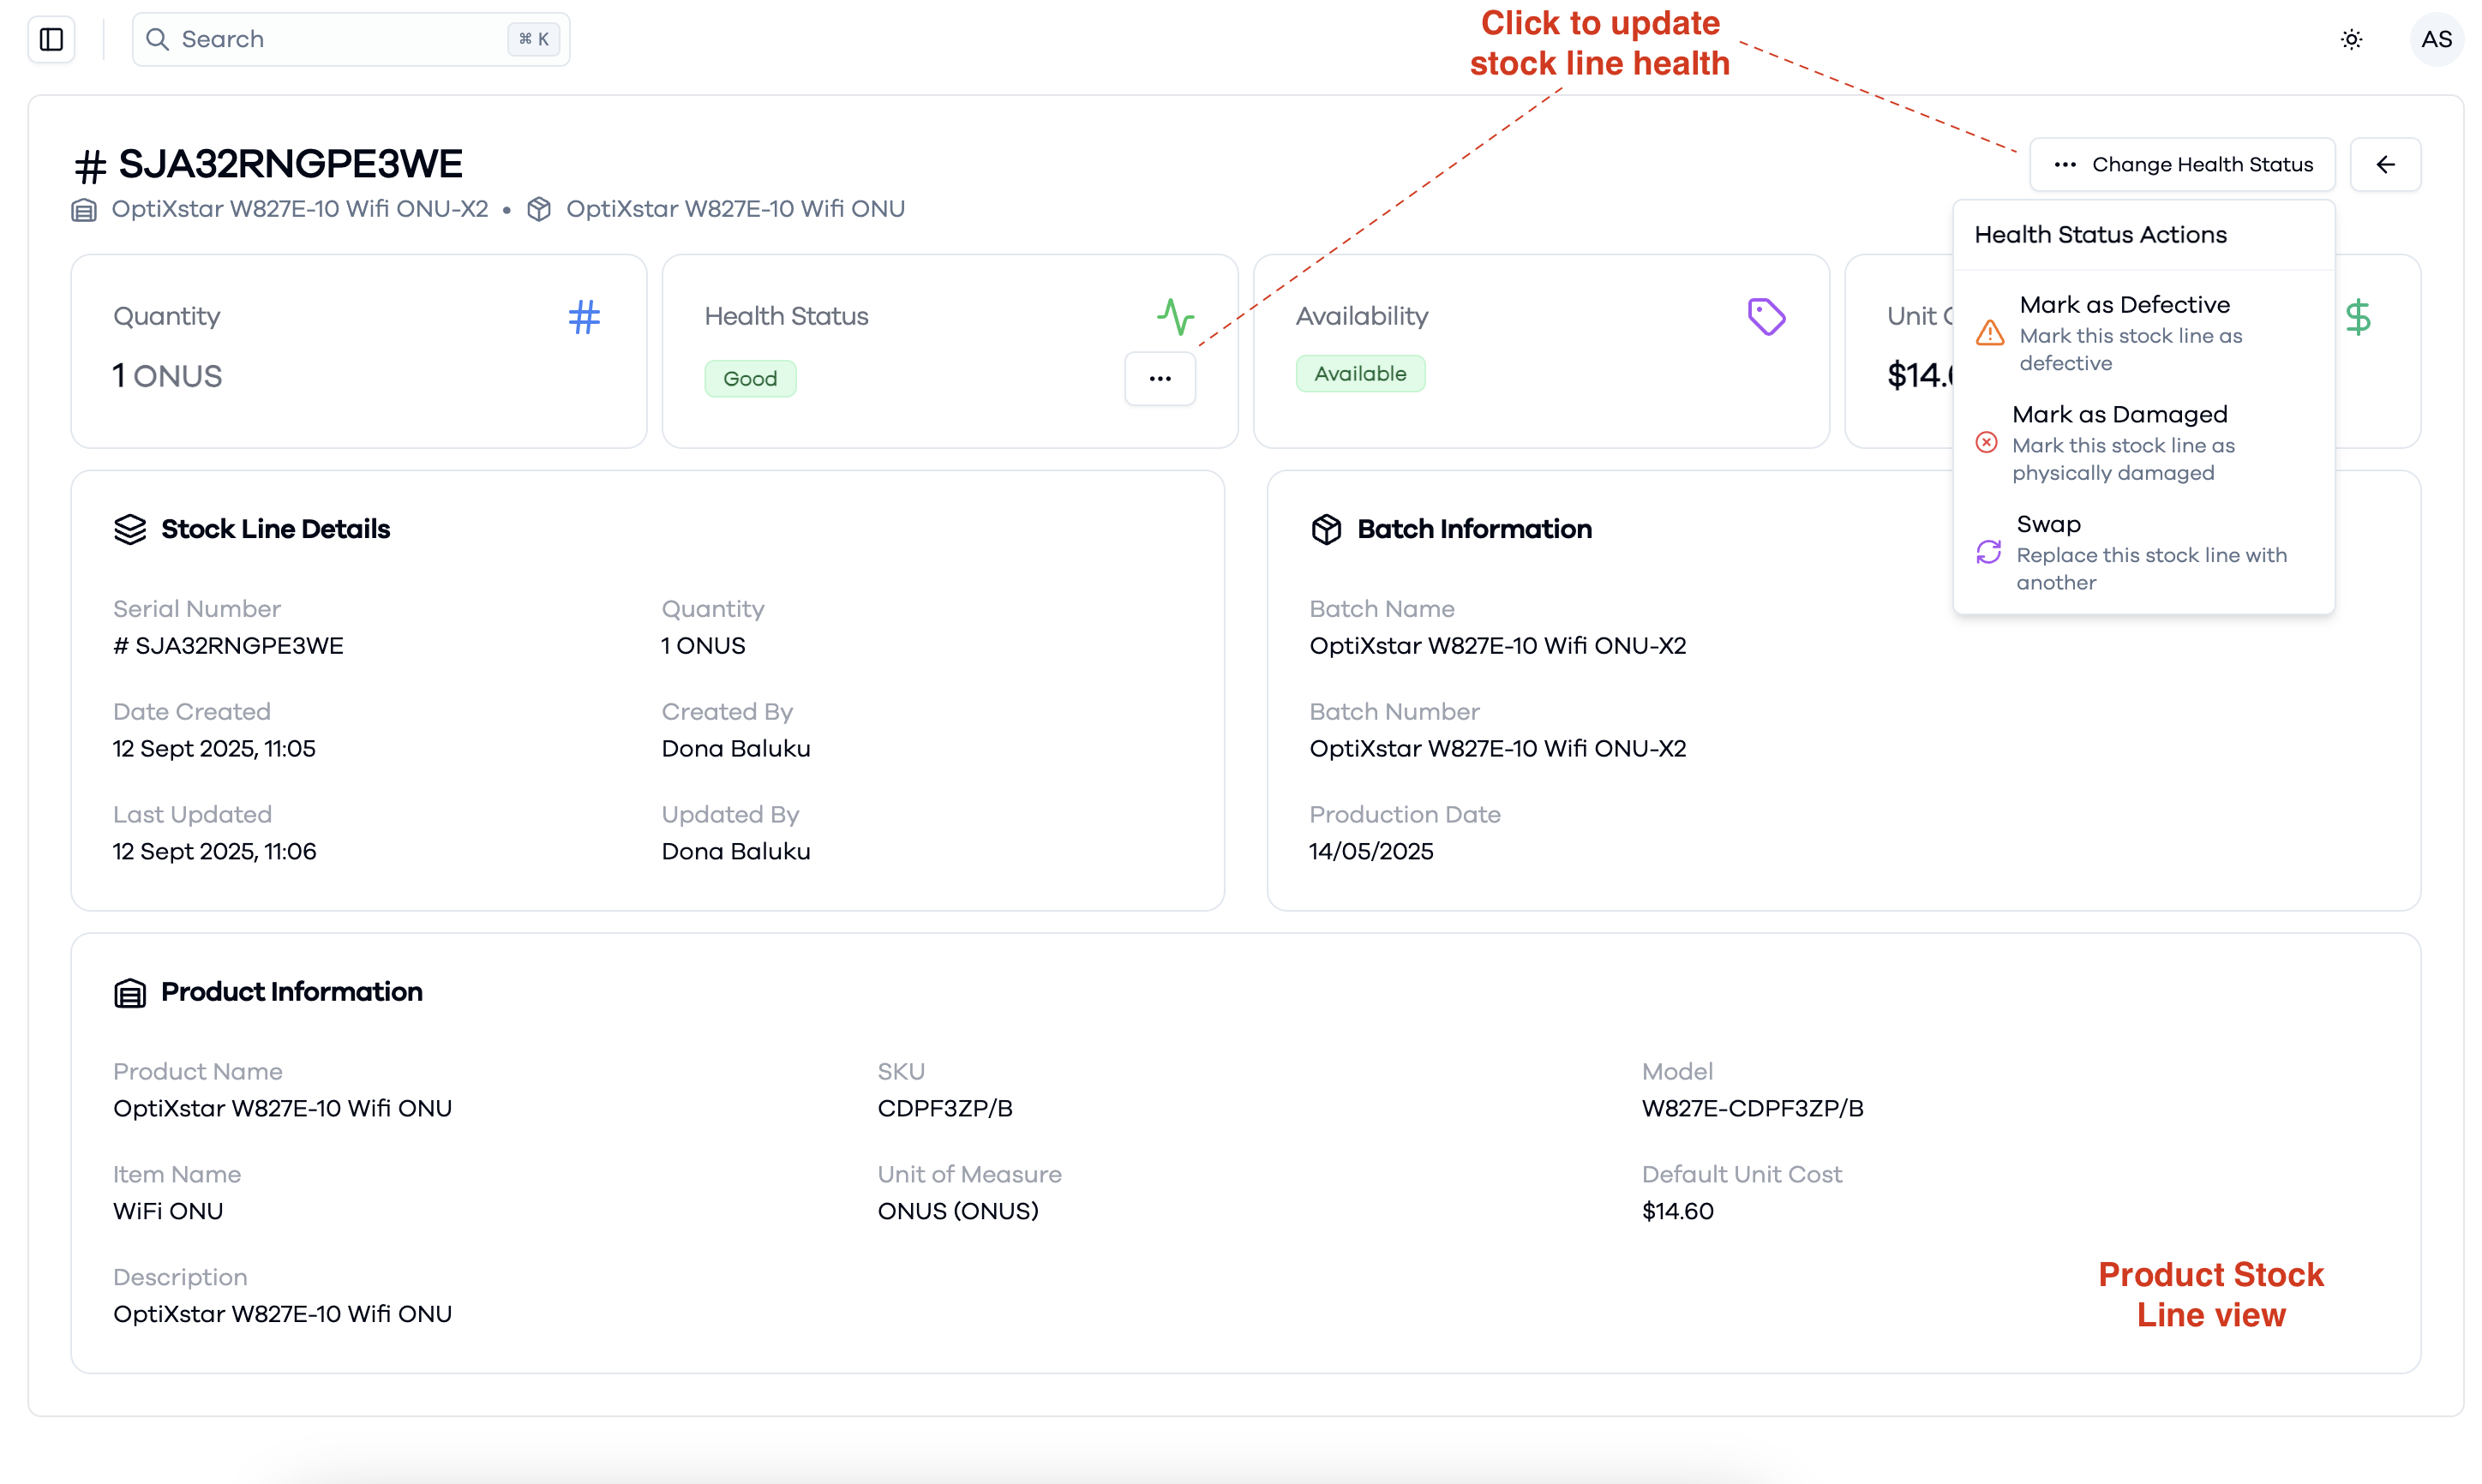The width and height of the screenshot is (2482, 1484).
Task: Click Item Name value WiFi ONU
Action: [x=168, y=1212]
